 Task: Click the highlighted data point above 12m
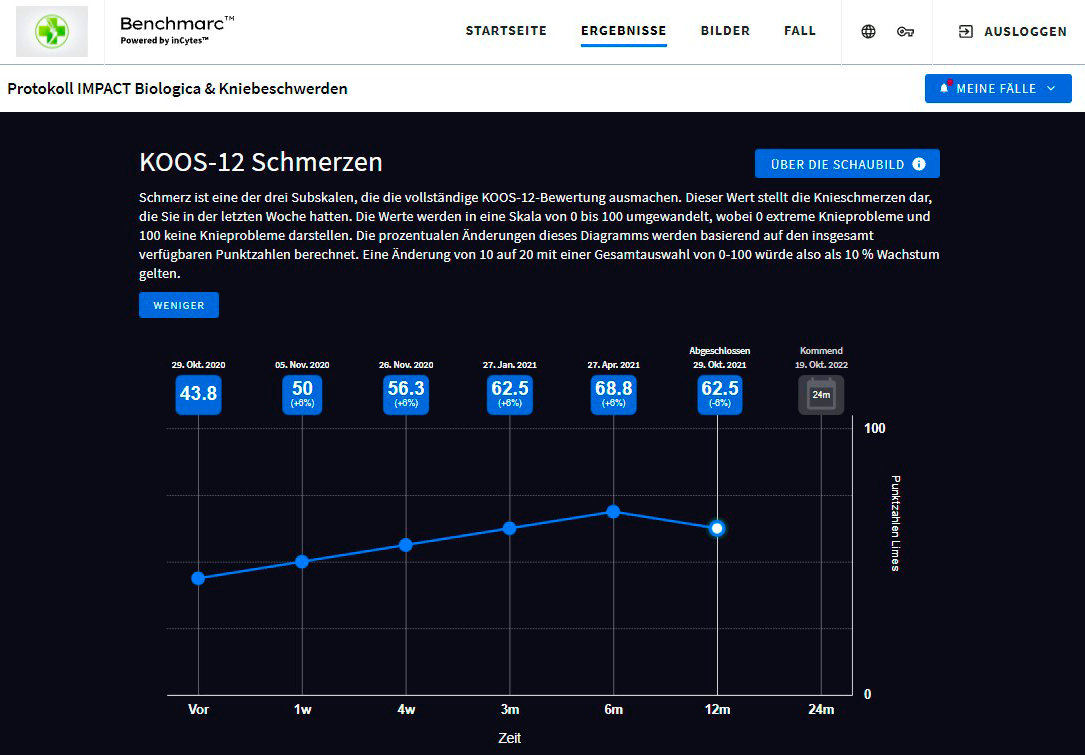click(718, 529)
